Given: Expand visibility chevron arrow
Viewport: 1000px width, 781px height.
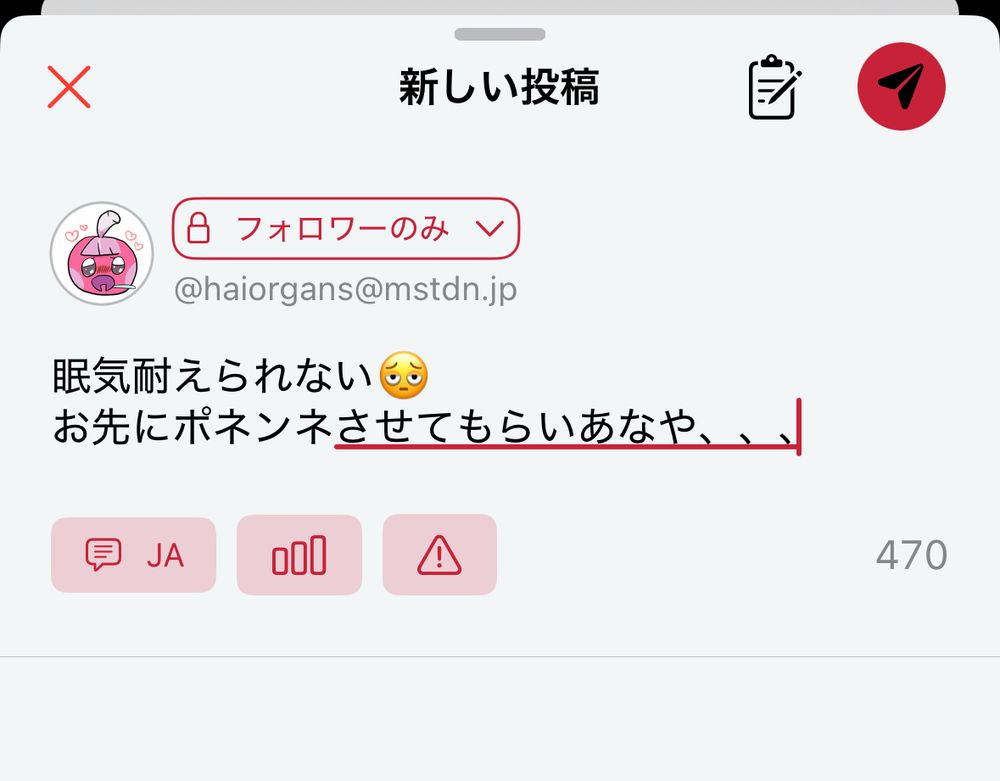Looking at the screenshot, I should [490, 228].
